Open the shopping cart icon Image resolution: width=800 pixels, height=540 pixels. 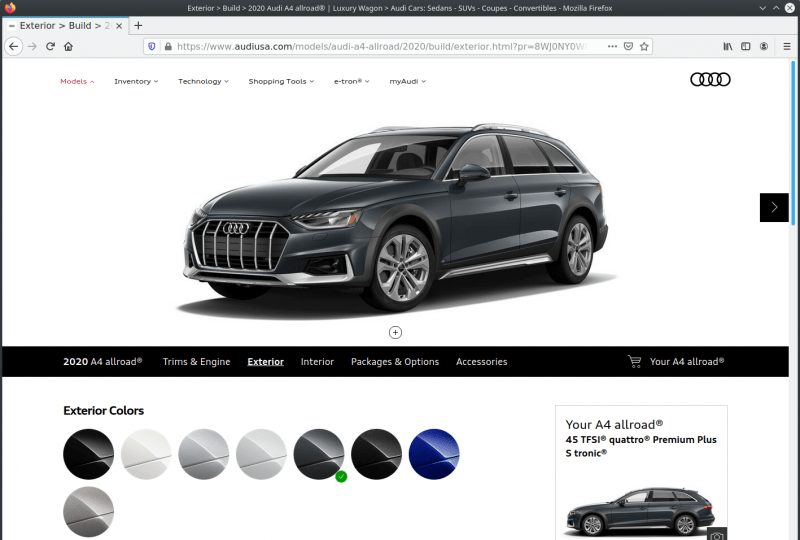click(x=634, y=362)
